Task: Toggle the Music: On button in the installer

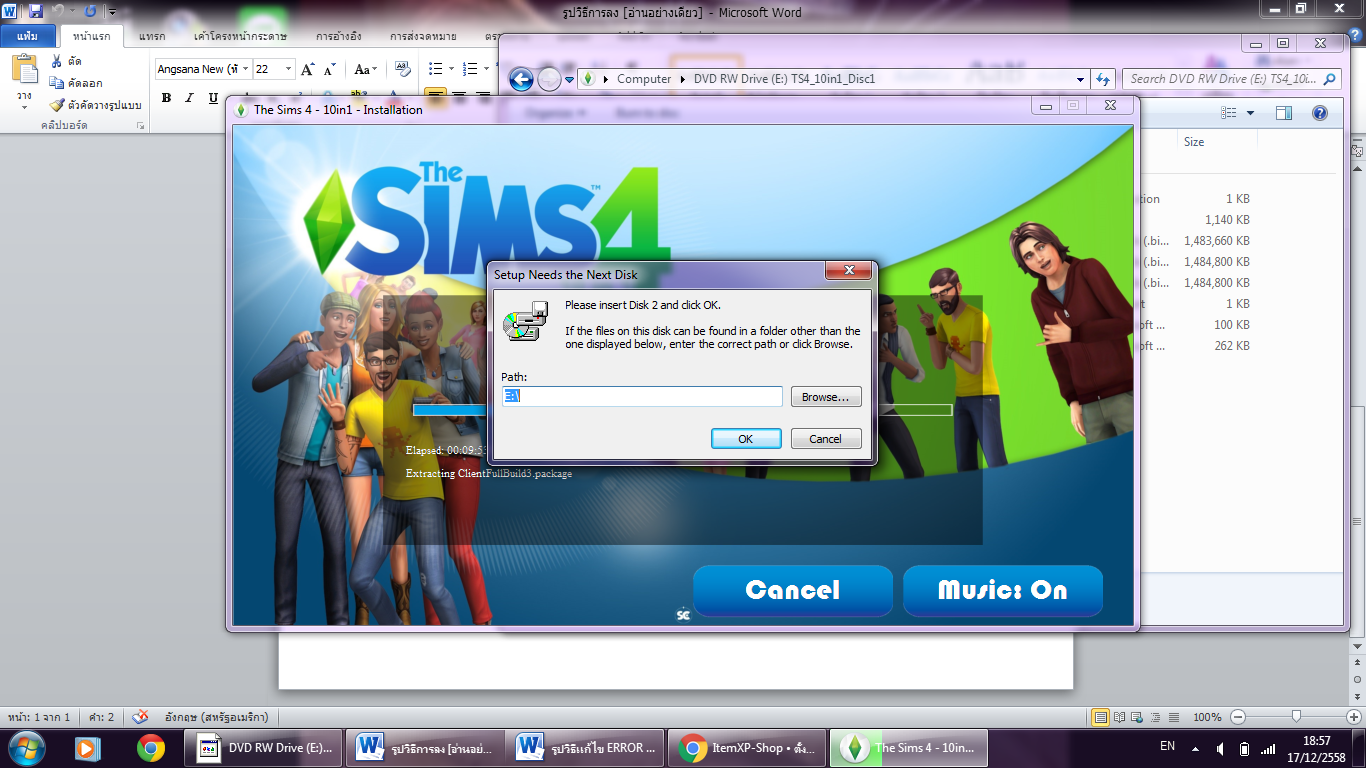Action: tap(1002, 590)
